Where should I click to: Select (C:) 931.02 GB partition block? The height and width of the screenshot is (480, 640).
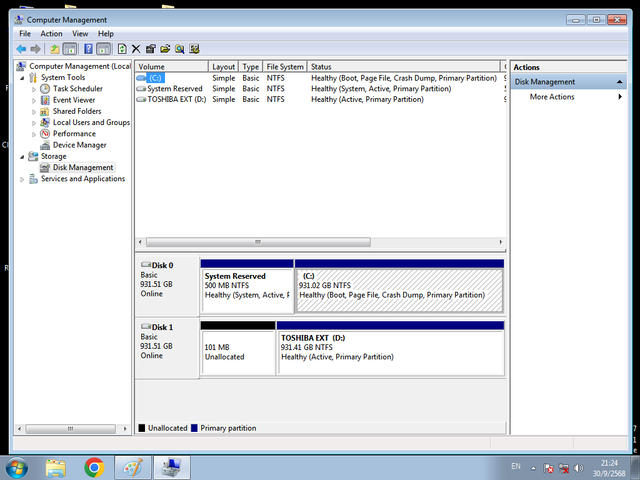pos(399,287)
